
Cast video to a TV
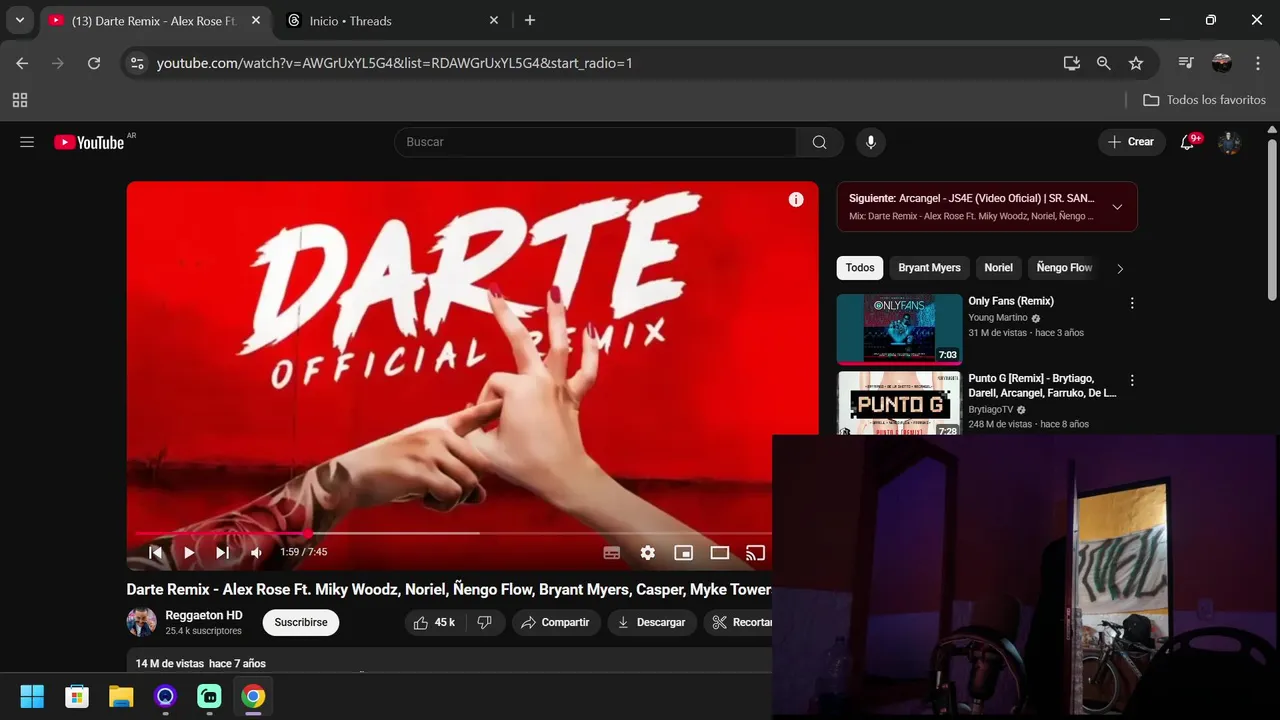click(x=756, y=552)
